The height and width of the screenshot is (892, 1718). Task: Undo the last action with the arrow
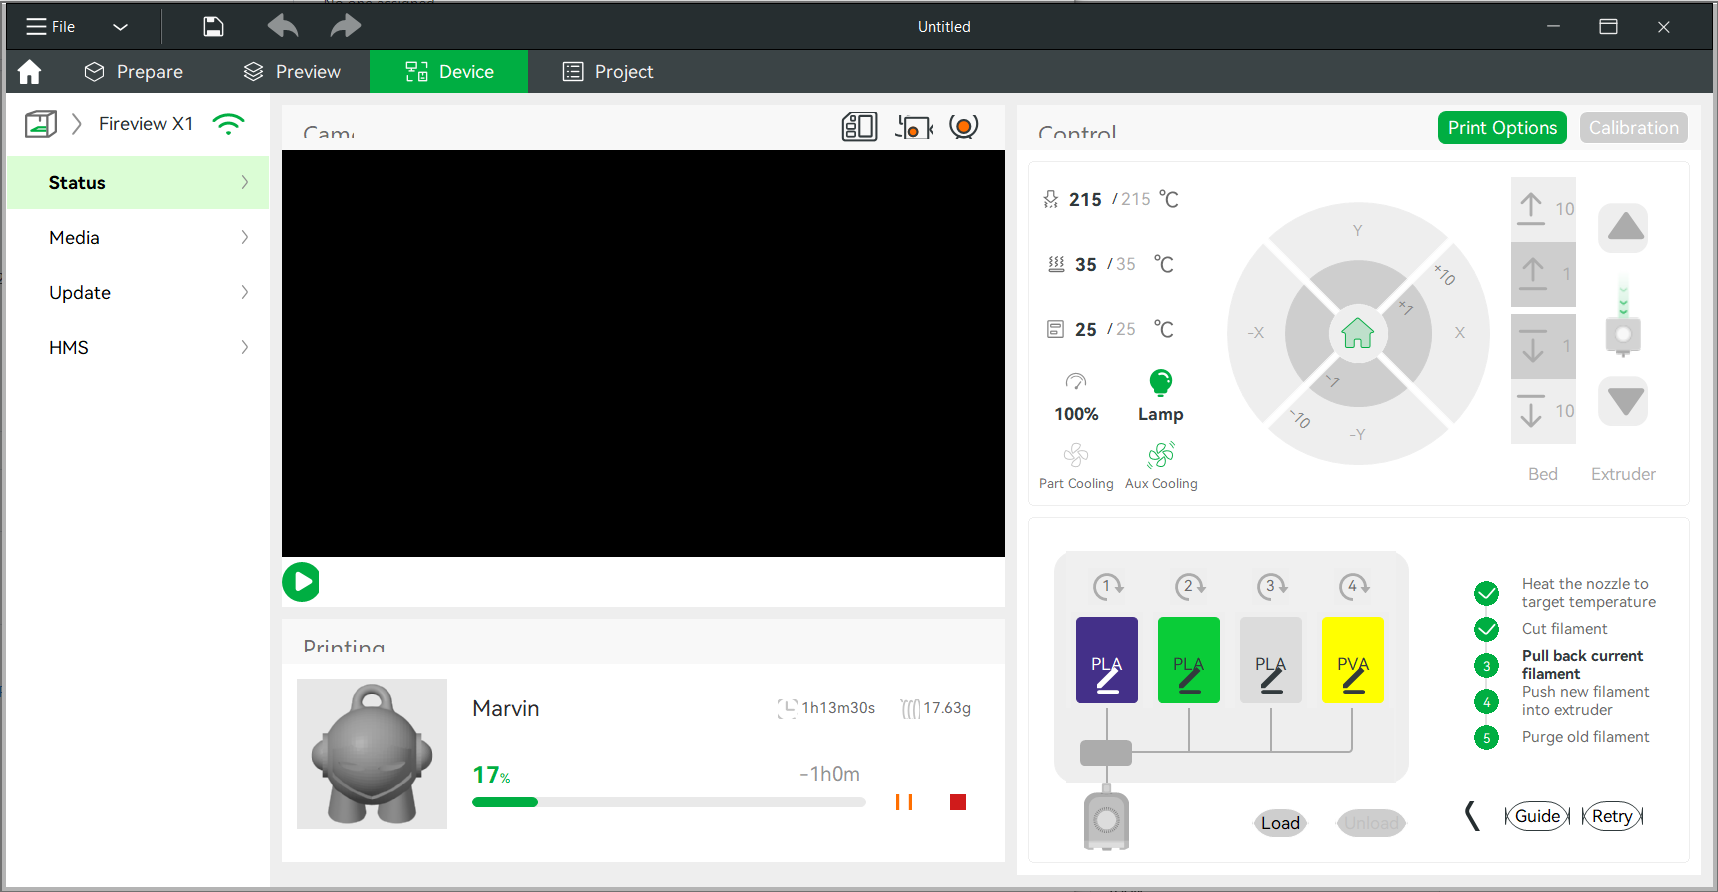[283, 26]
